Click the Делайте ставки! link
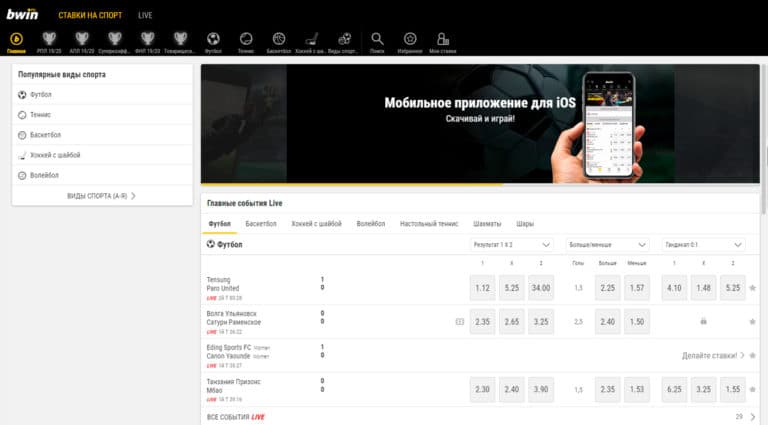This screenshot has width=768, height=425. (713, 355)
